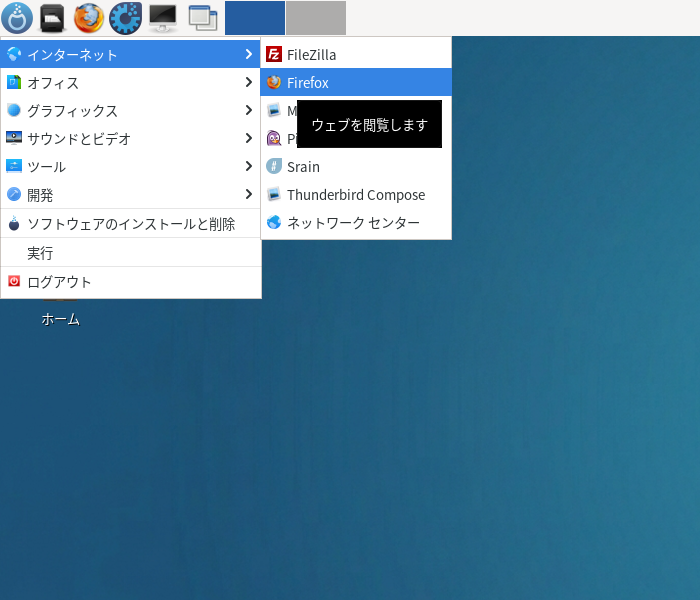Click the Srain hash icon

(274, 166)
